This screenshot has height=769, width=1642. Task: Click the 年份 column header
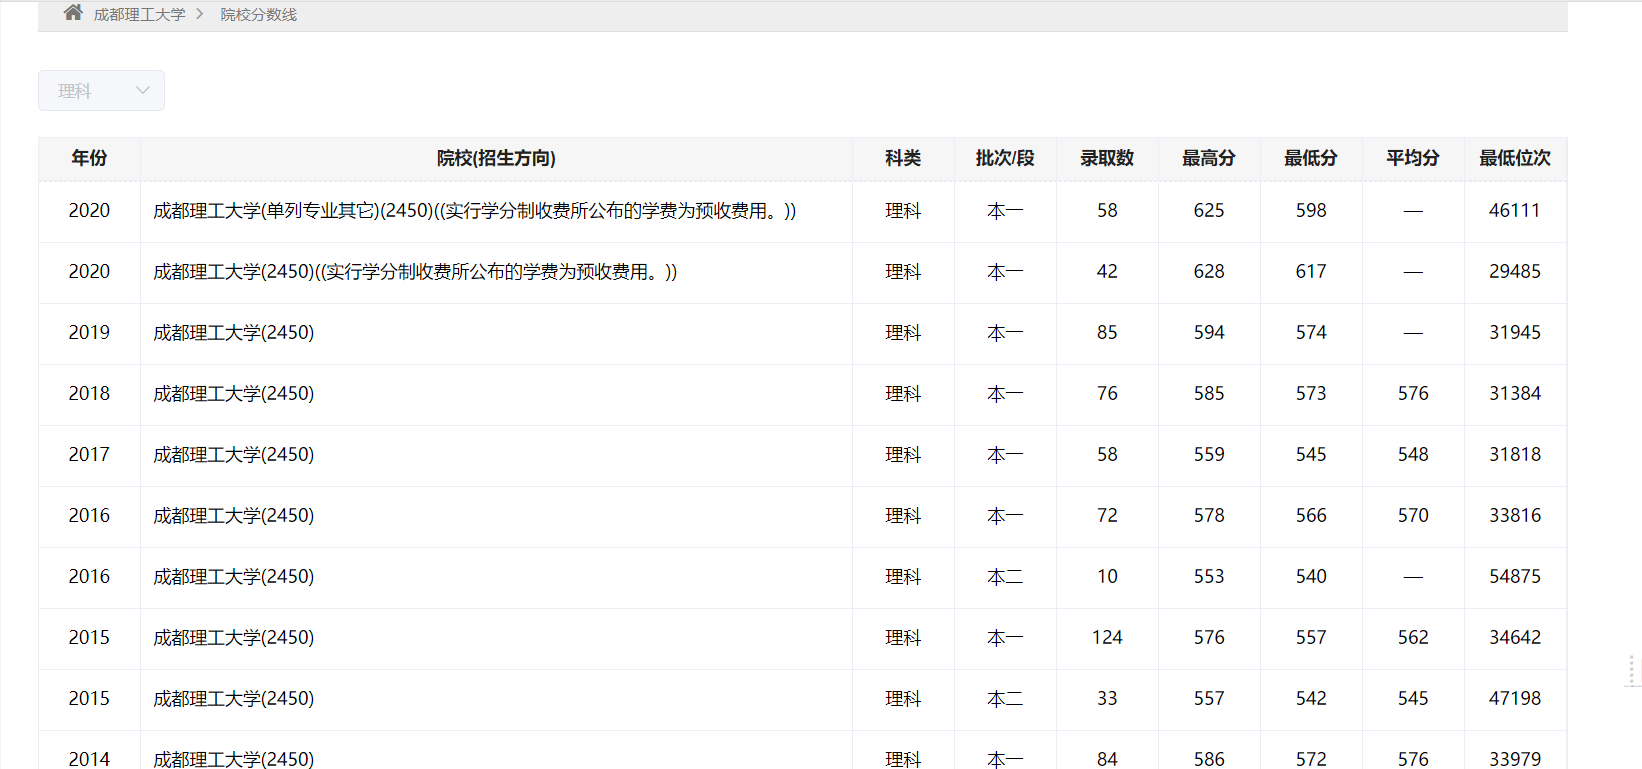pos(89,158)
